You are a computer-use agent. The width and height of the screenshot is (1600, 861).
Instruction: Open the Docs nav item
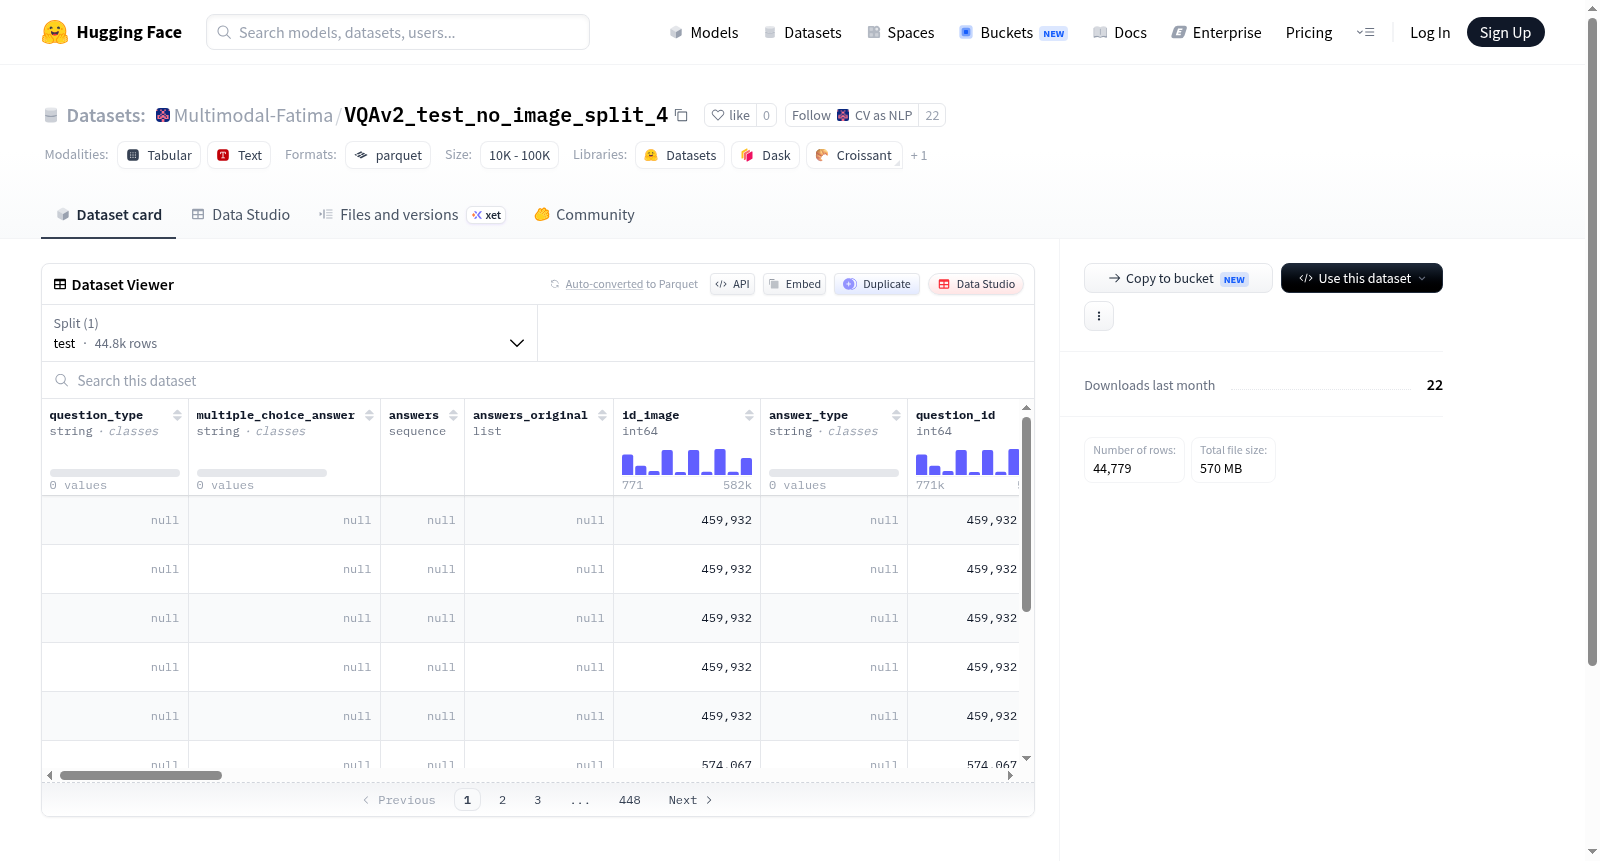pyautogui.click(x=1120, y=32)
